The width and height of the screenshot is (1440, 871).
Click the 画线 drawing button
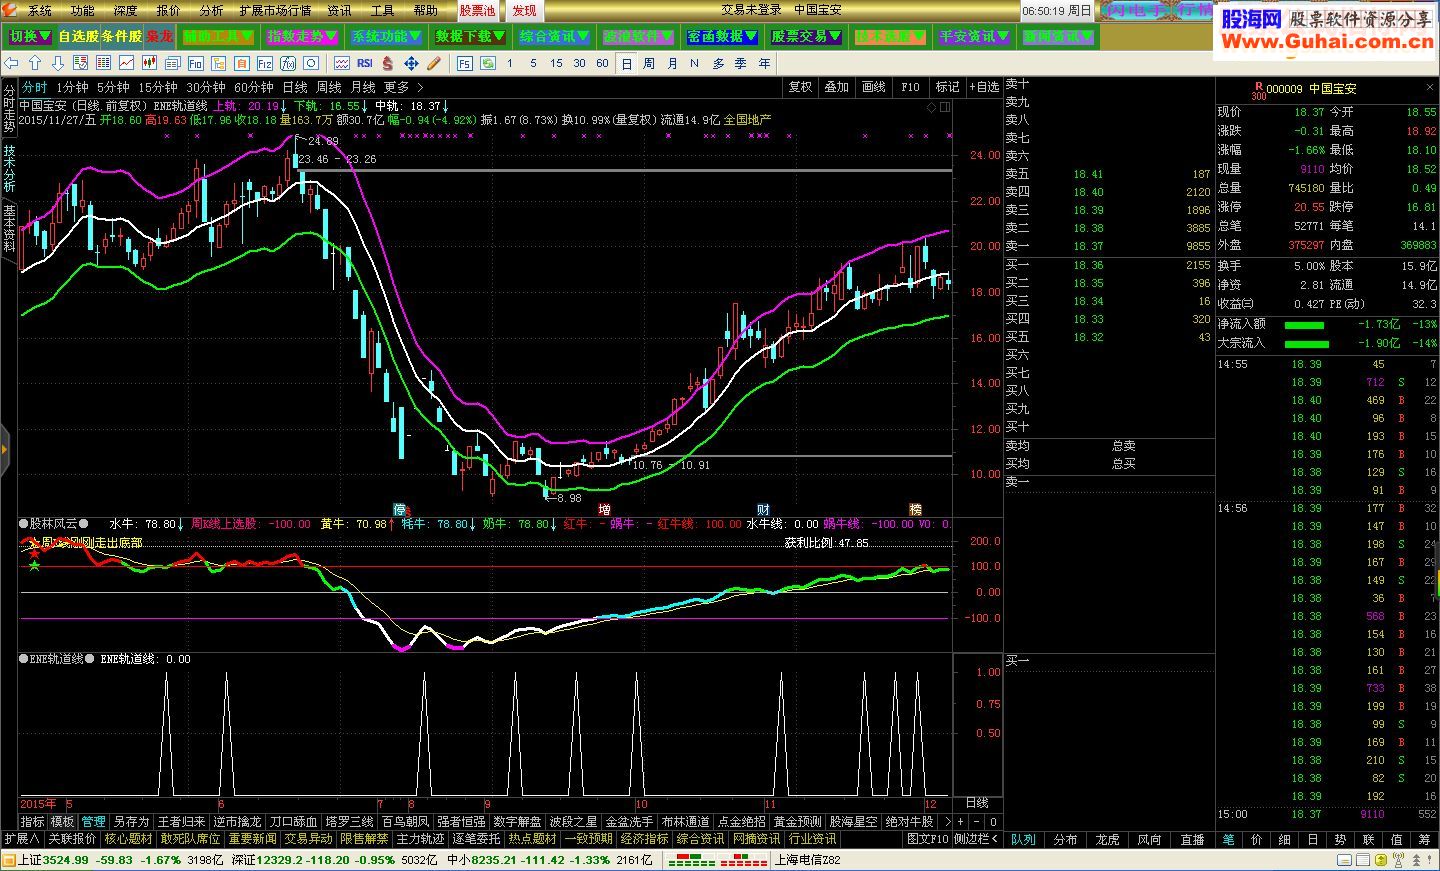coord(874,87)
